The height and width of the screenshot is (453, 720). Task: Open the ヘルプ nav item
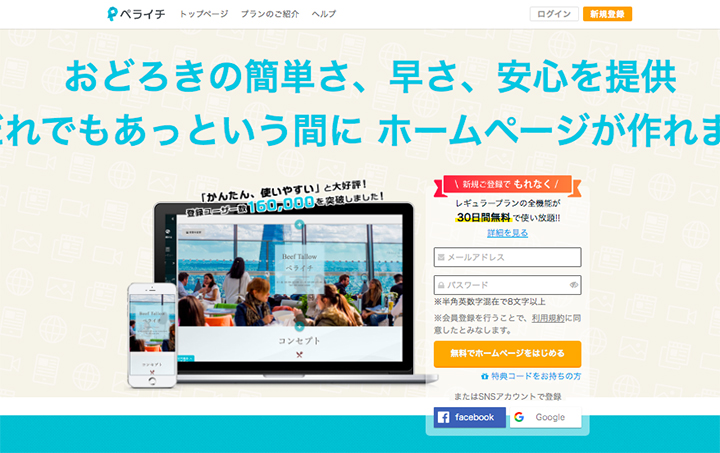(324, 14)
